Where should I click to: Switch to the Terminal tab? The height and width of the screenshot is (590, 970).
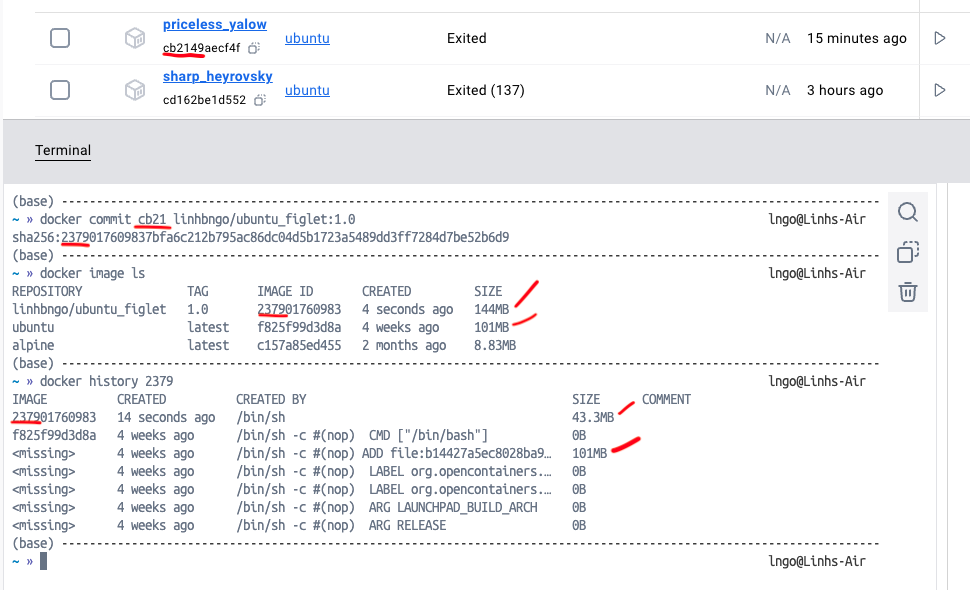coord(63,150)
